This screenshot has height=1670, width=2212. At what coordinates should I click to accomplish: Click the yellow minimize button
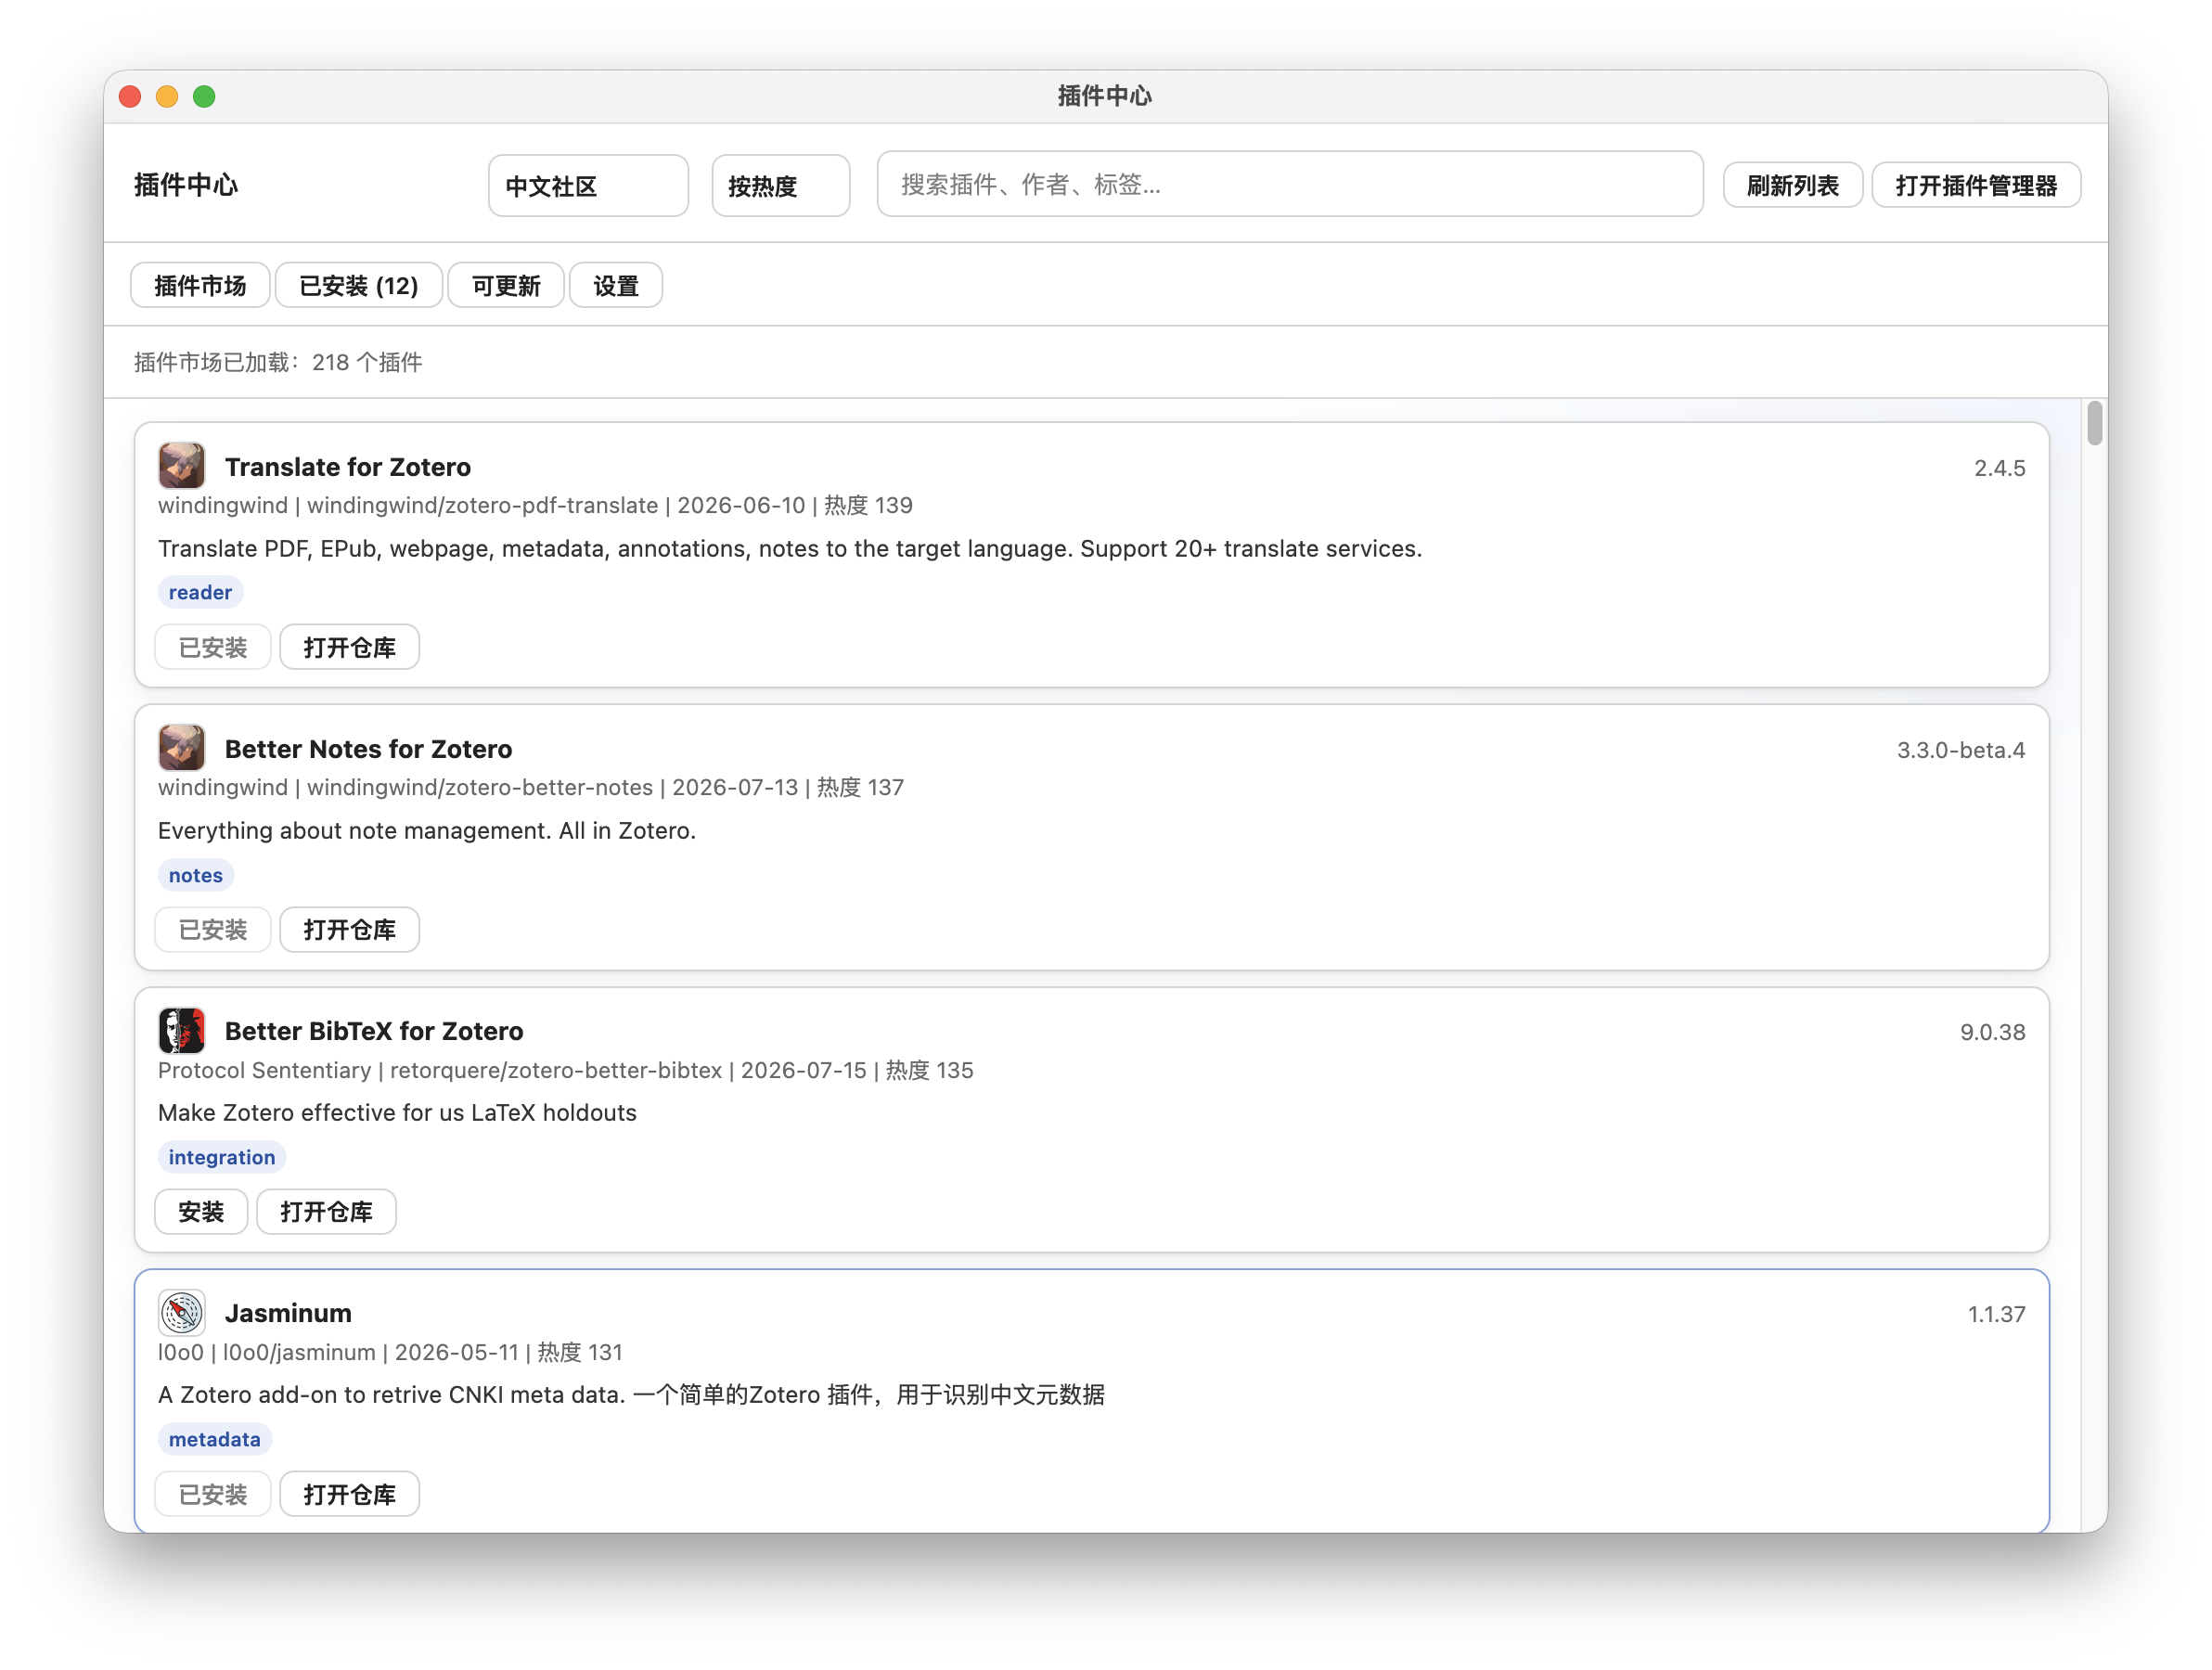tap(167, 96)
